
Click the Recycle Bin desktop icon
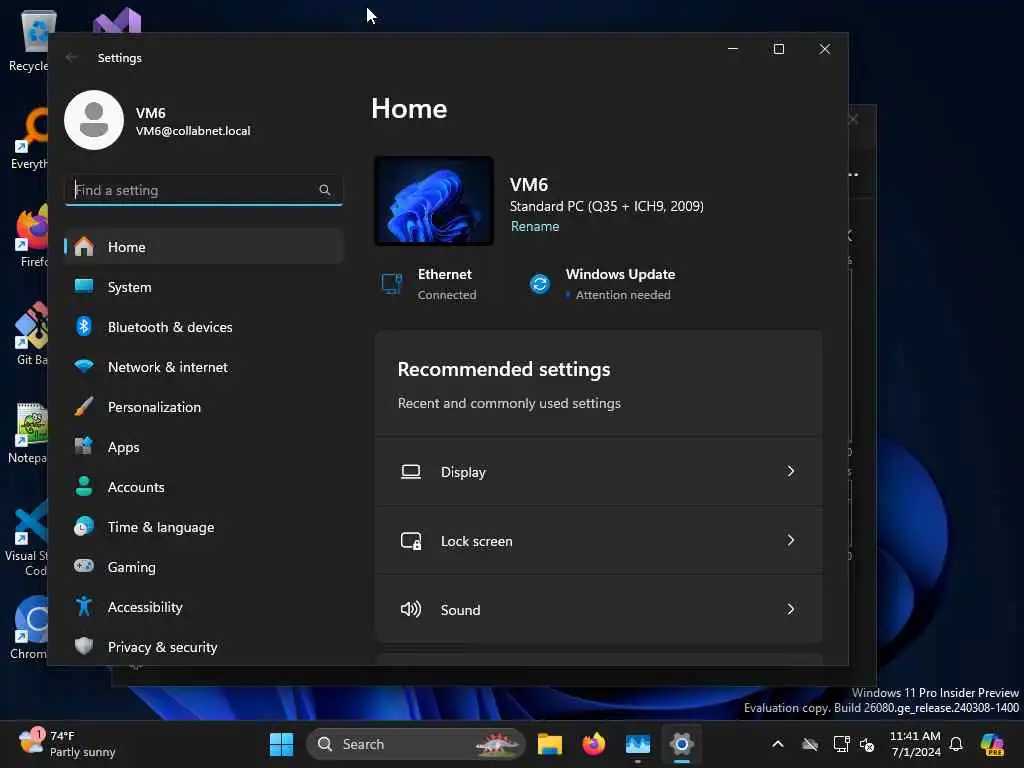point(29,40)
